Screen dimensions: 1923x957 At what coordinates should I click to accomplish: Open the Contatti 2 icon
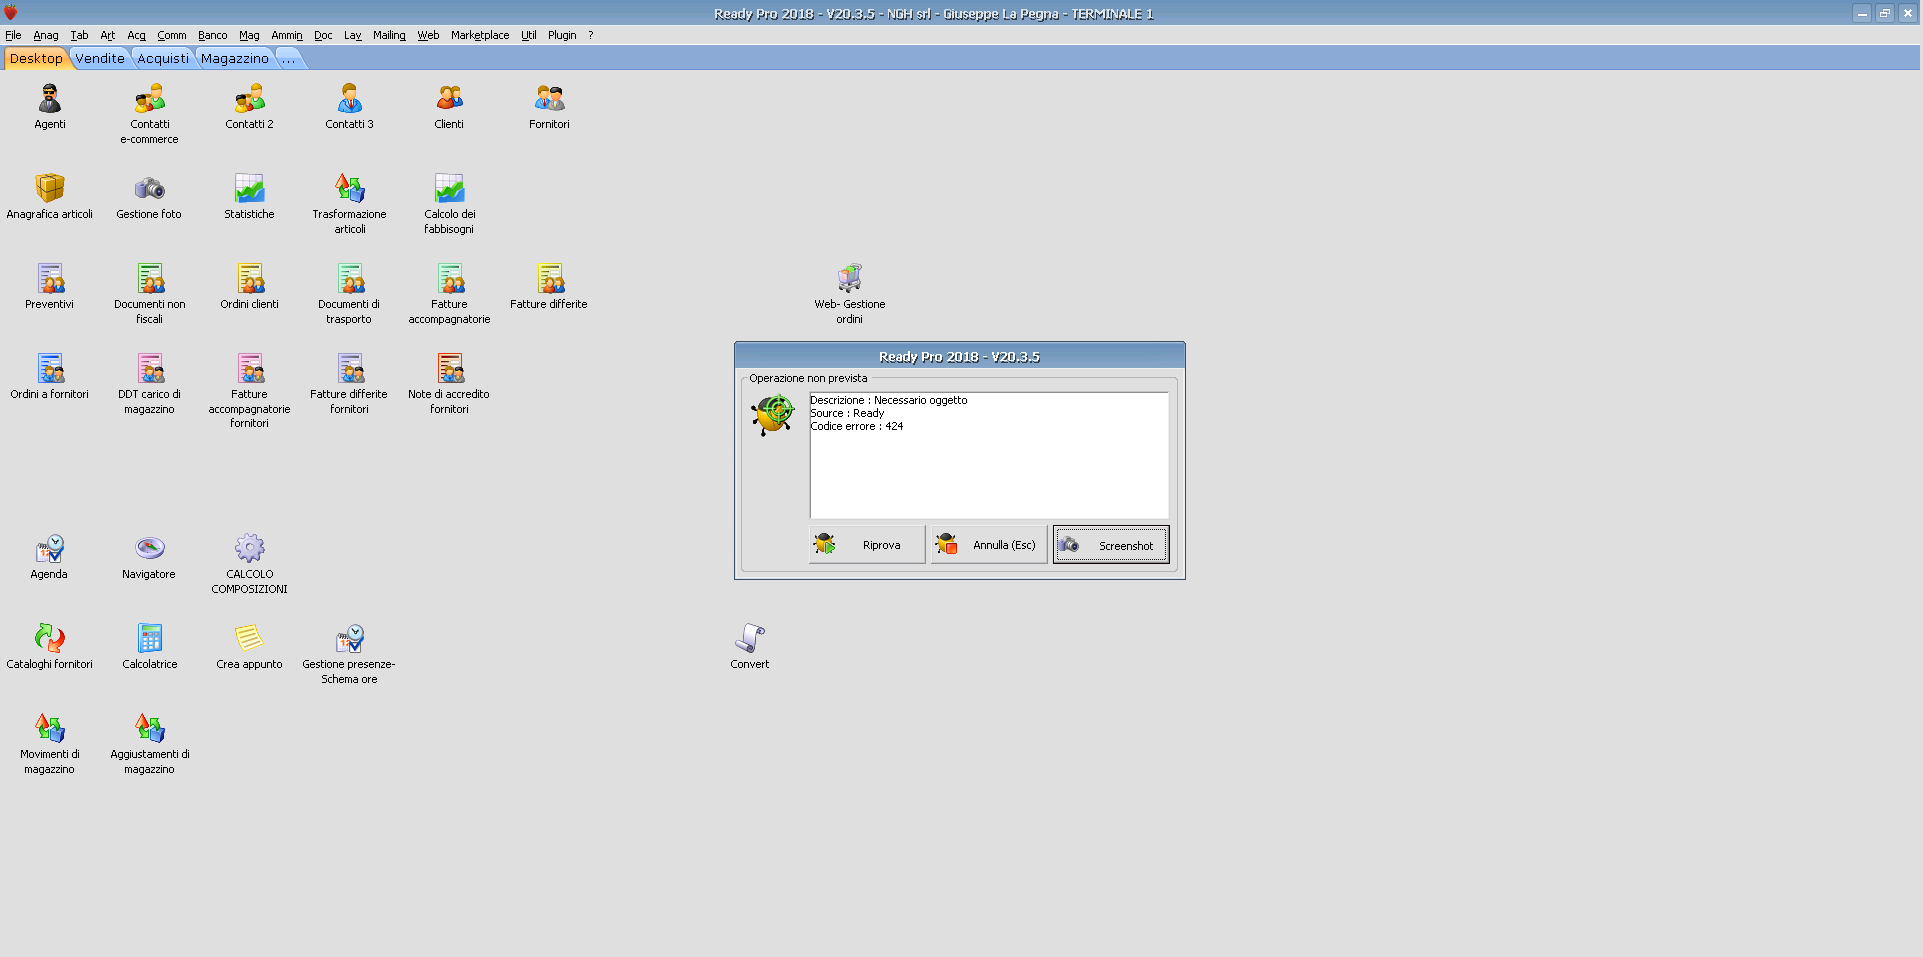coord(250,99)
